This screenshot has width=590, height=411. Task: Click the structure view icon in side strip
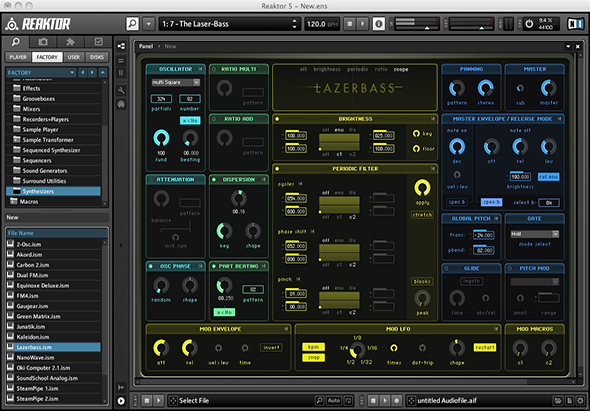[121, 46]
